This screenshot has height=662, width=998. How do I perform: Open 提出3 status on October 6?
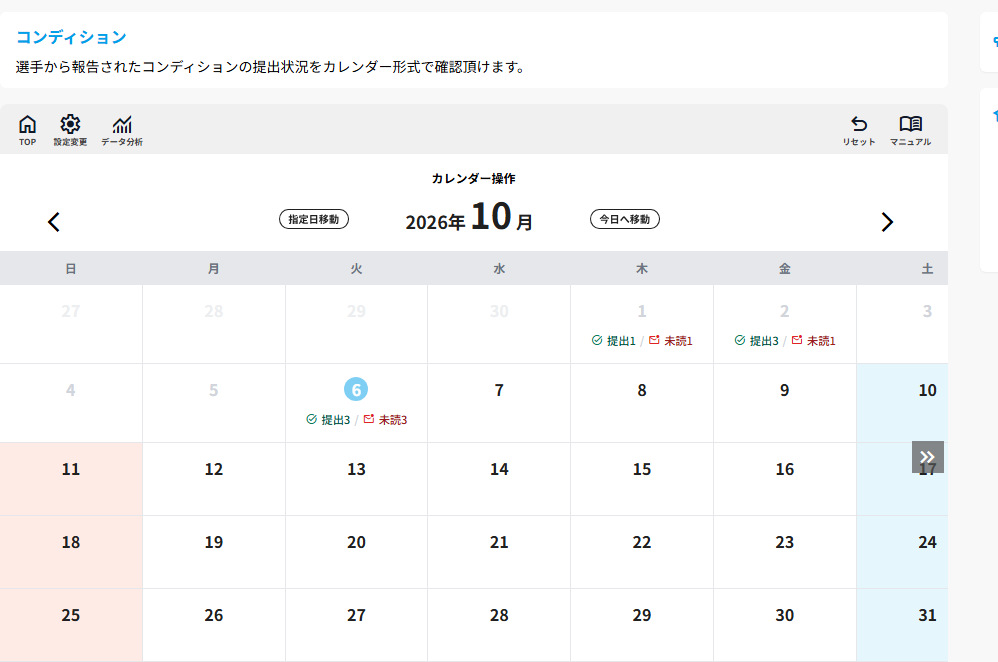click(328, 420)
